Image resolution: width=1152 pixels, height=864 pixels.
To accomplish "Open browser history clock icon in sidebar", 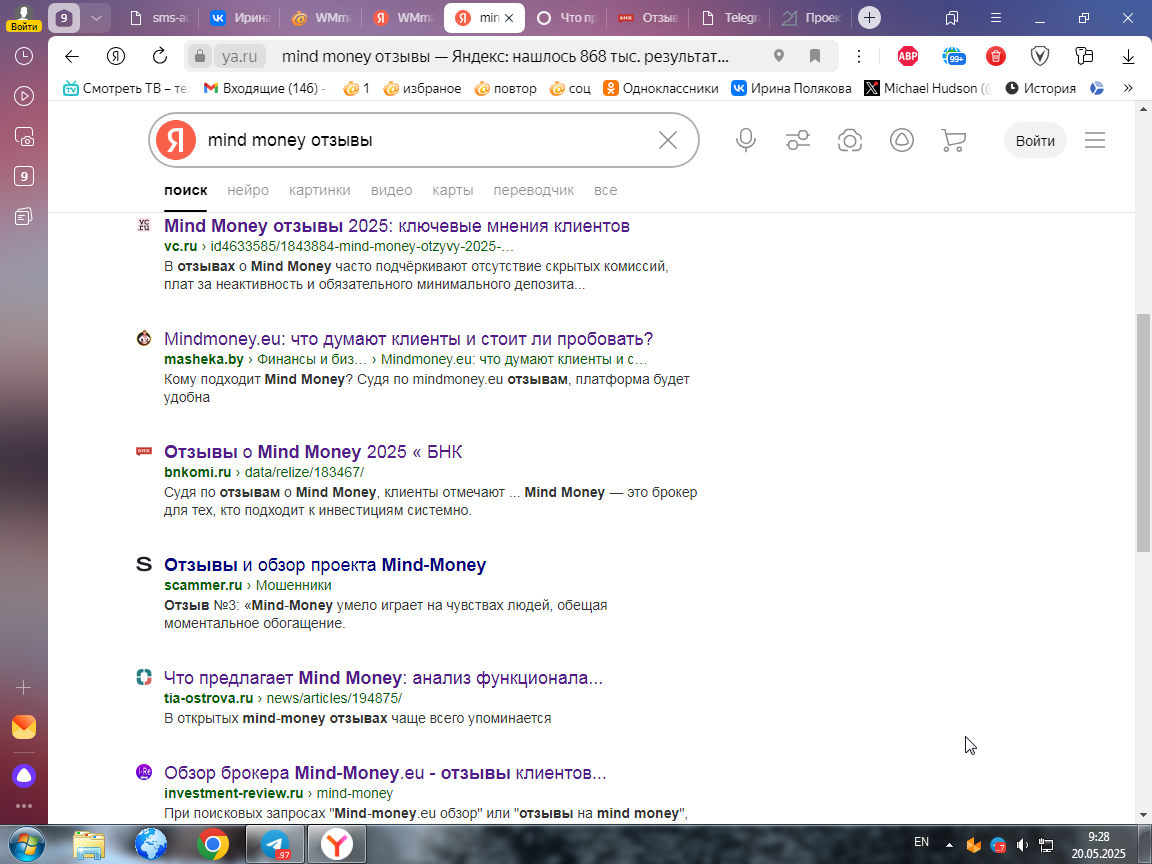I will click(24, 56).
